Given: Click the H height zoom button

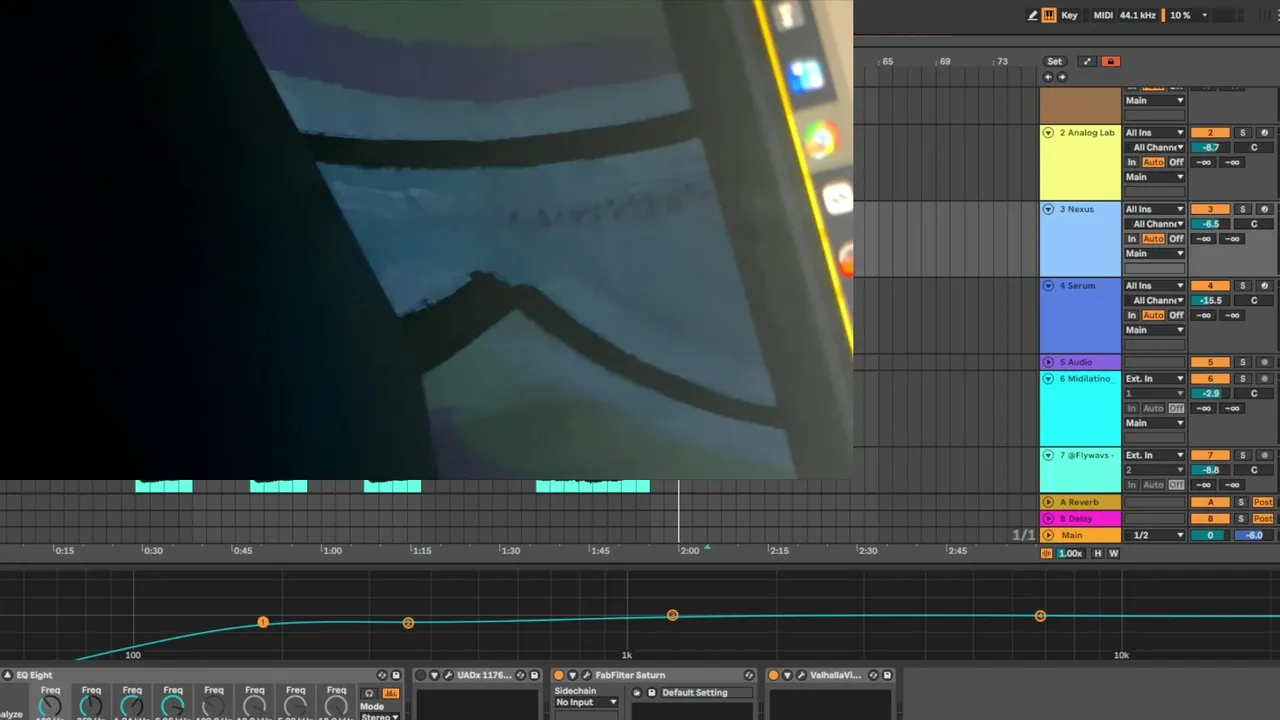Looking at the screenshot, I should (1097, 553).
